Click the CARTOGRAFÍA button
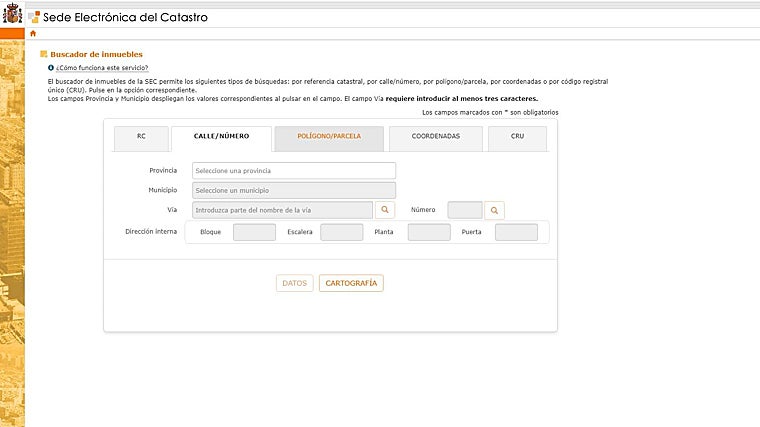This screenshot has width=760, height=427. point(351,283)
